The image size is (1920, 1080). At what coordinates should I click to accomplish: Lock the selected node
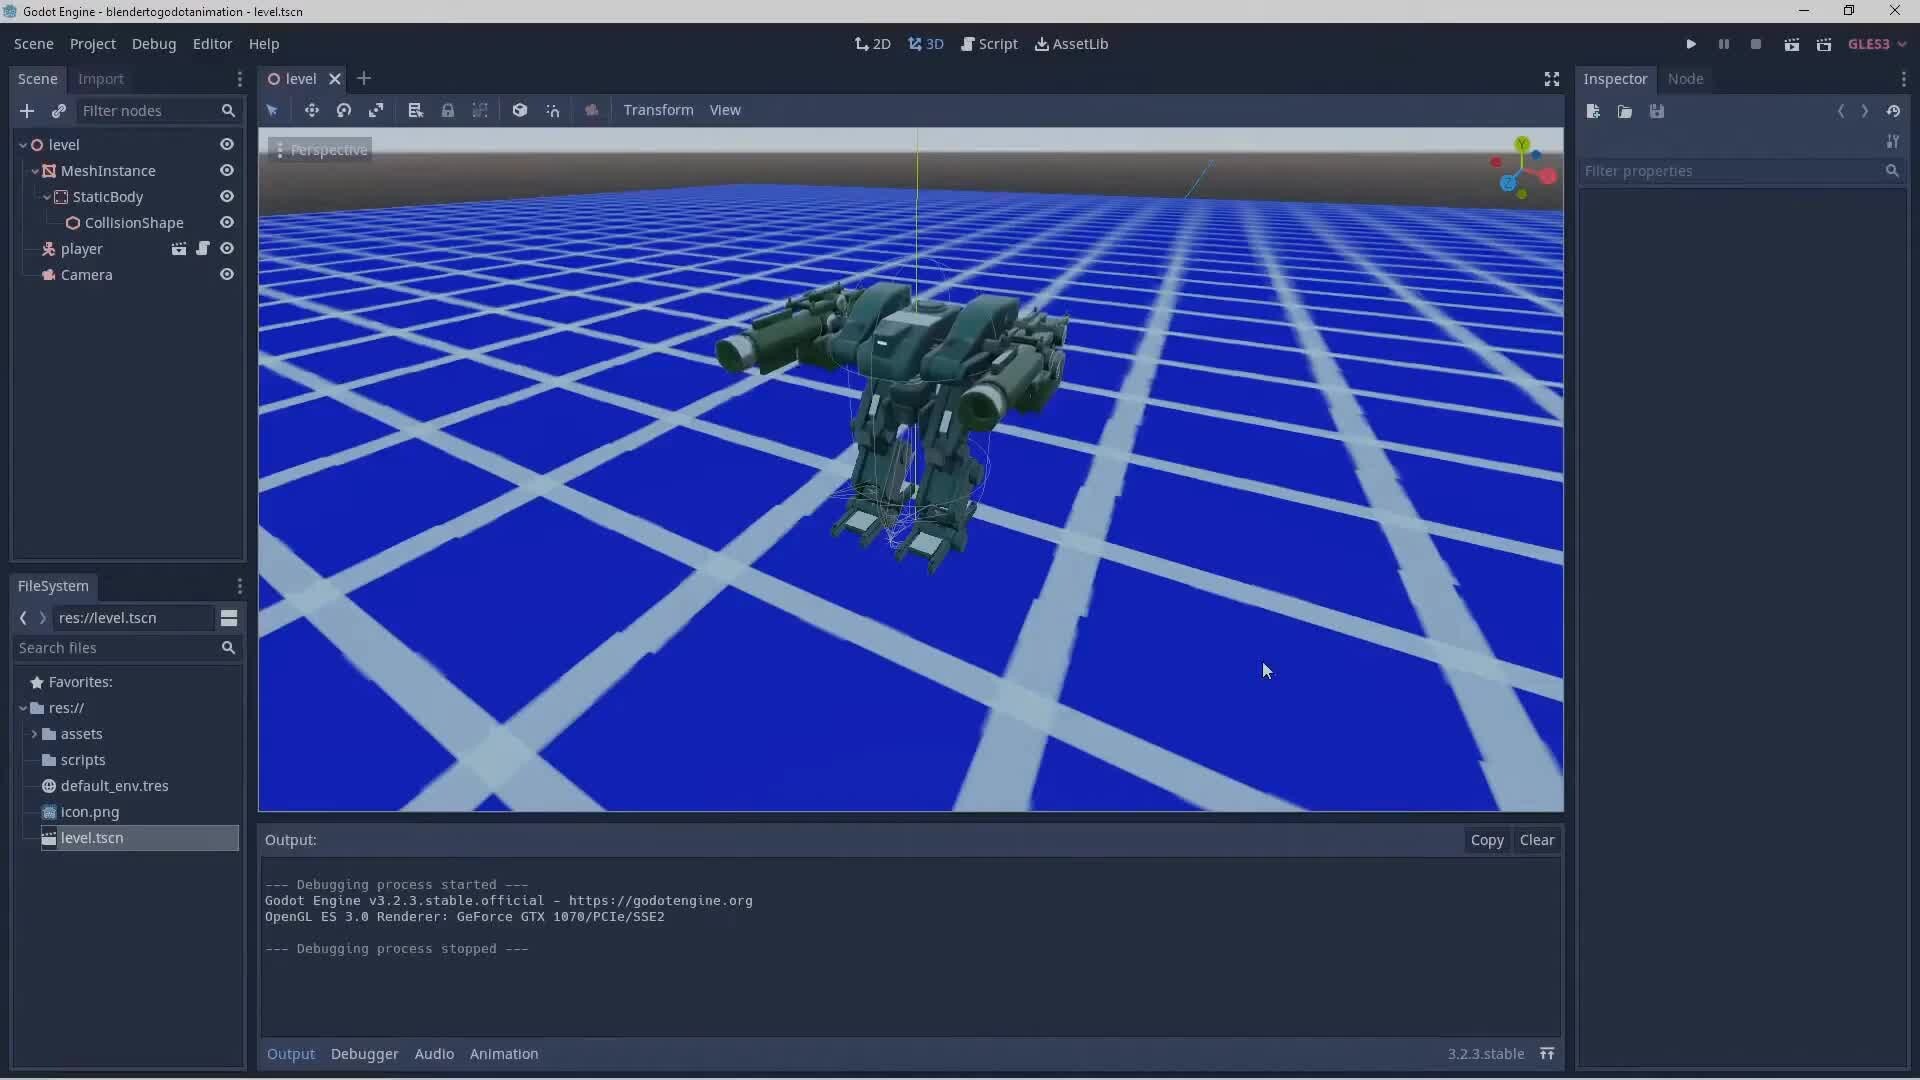tap(449, 110)
